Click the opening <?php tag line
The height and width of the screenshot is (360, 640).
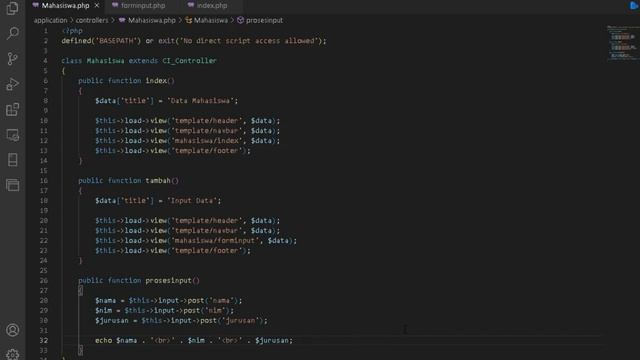point(72,31)
